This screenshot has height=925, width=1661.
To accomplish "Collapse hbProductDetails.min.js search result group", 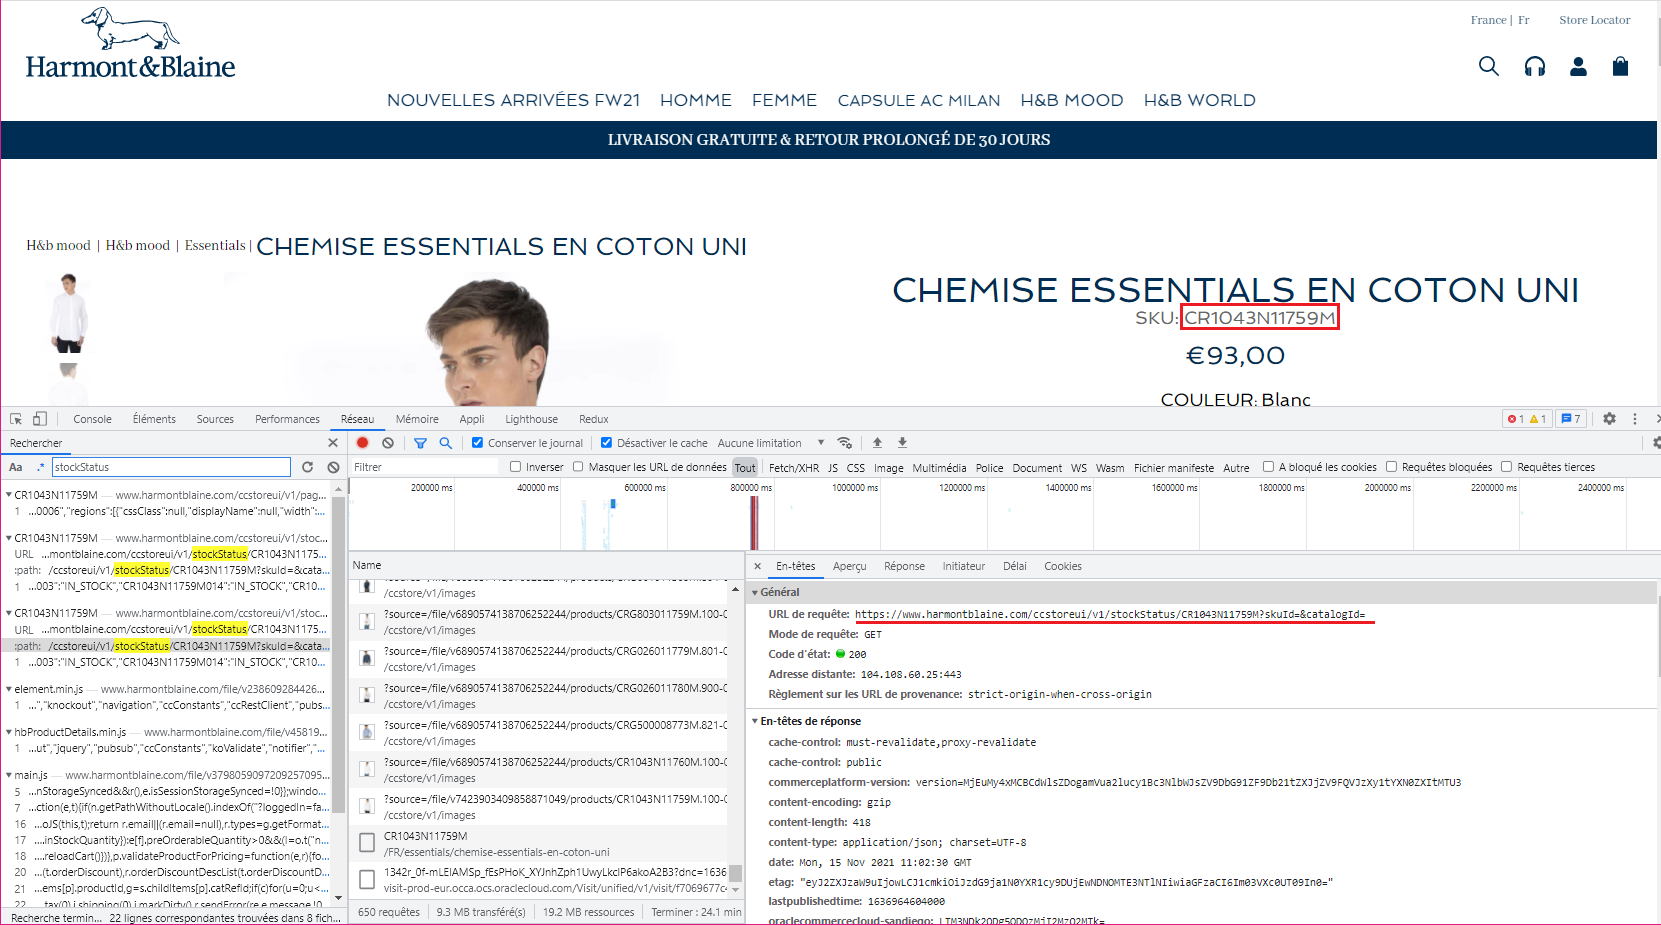I will coord(9,732).
